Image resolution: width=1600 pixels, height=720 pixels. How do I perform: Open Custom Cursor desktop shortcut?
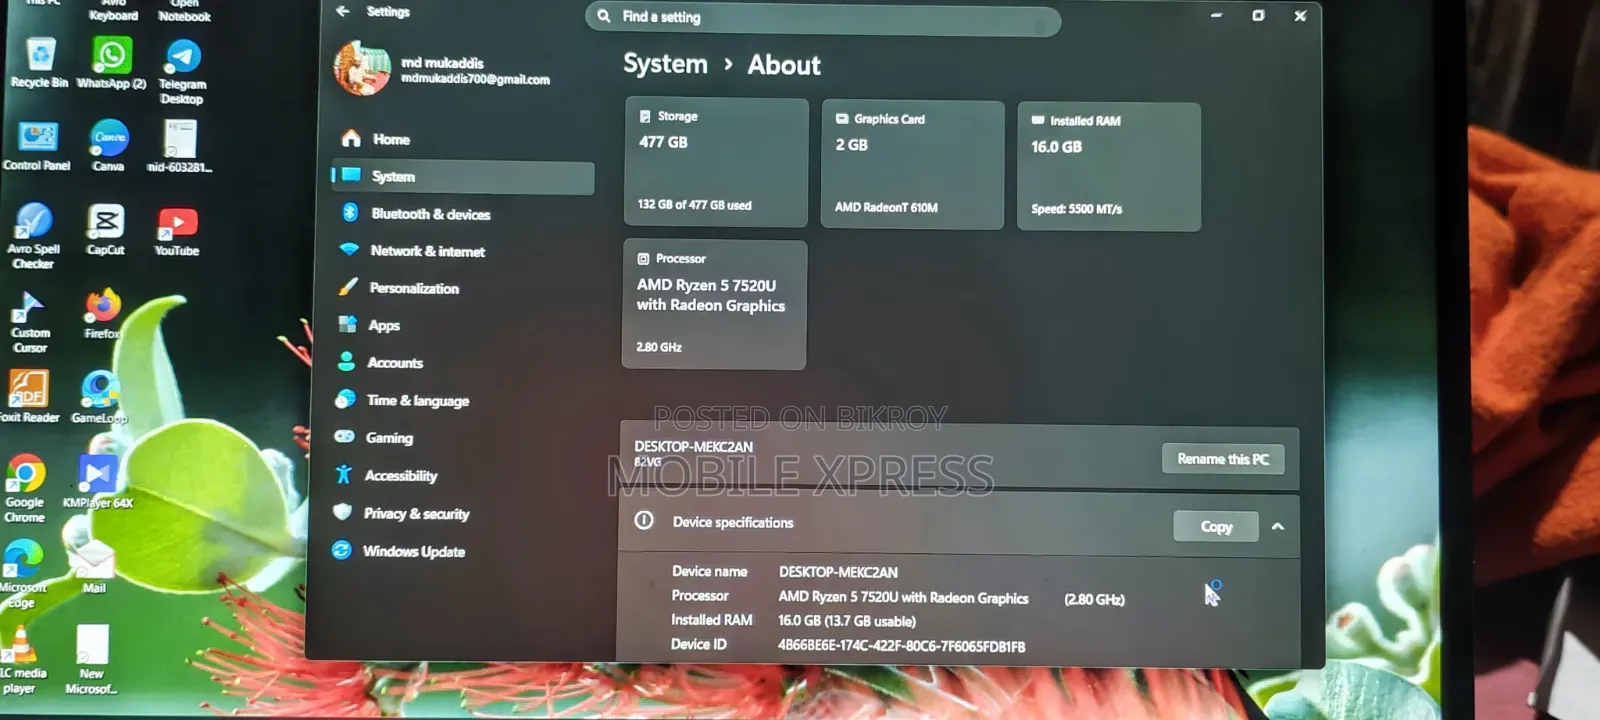tap(30, 322)
